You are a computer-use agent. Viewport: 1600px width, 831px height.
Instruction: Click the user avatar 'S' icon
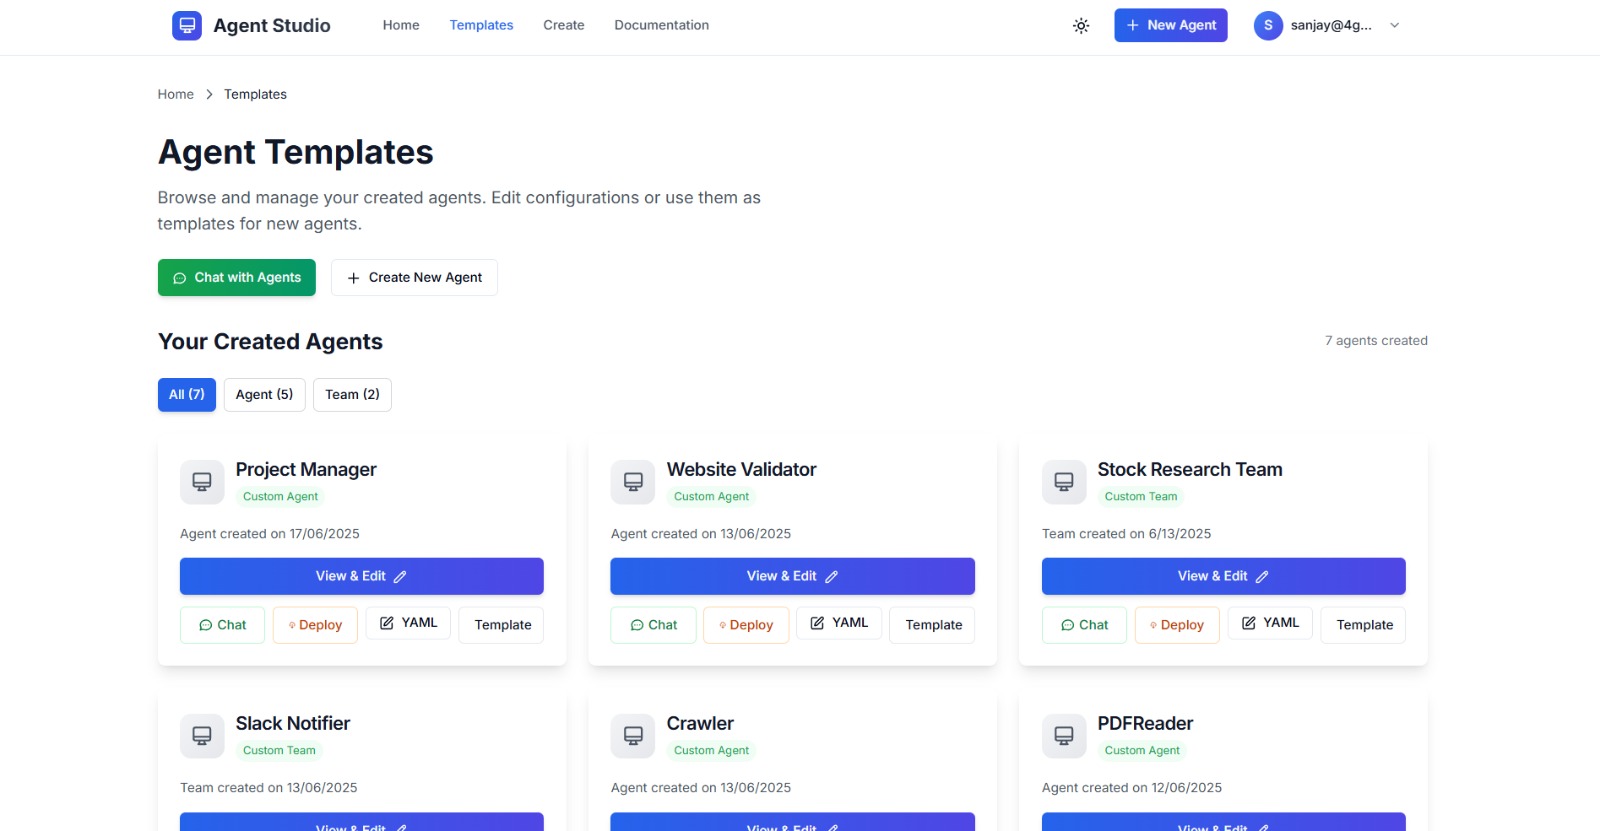coord(1268,26)
